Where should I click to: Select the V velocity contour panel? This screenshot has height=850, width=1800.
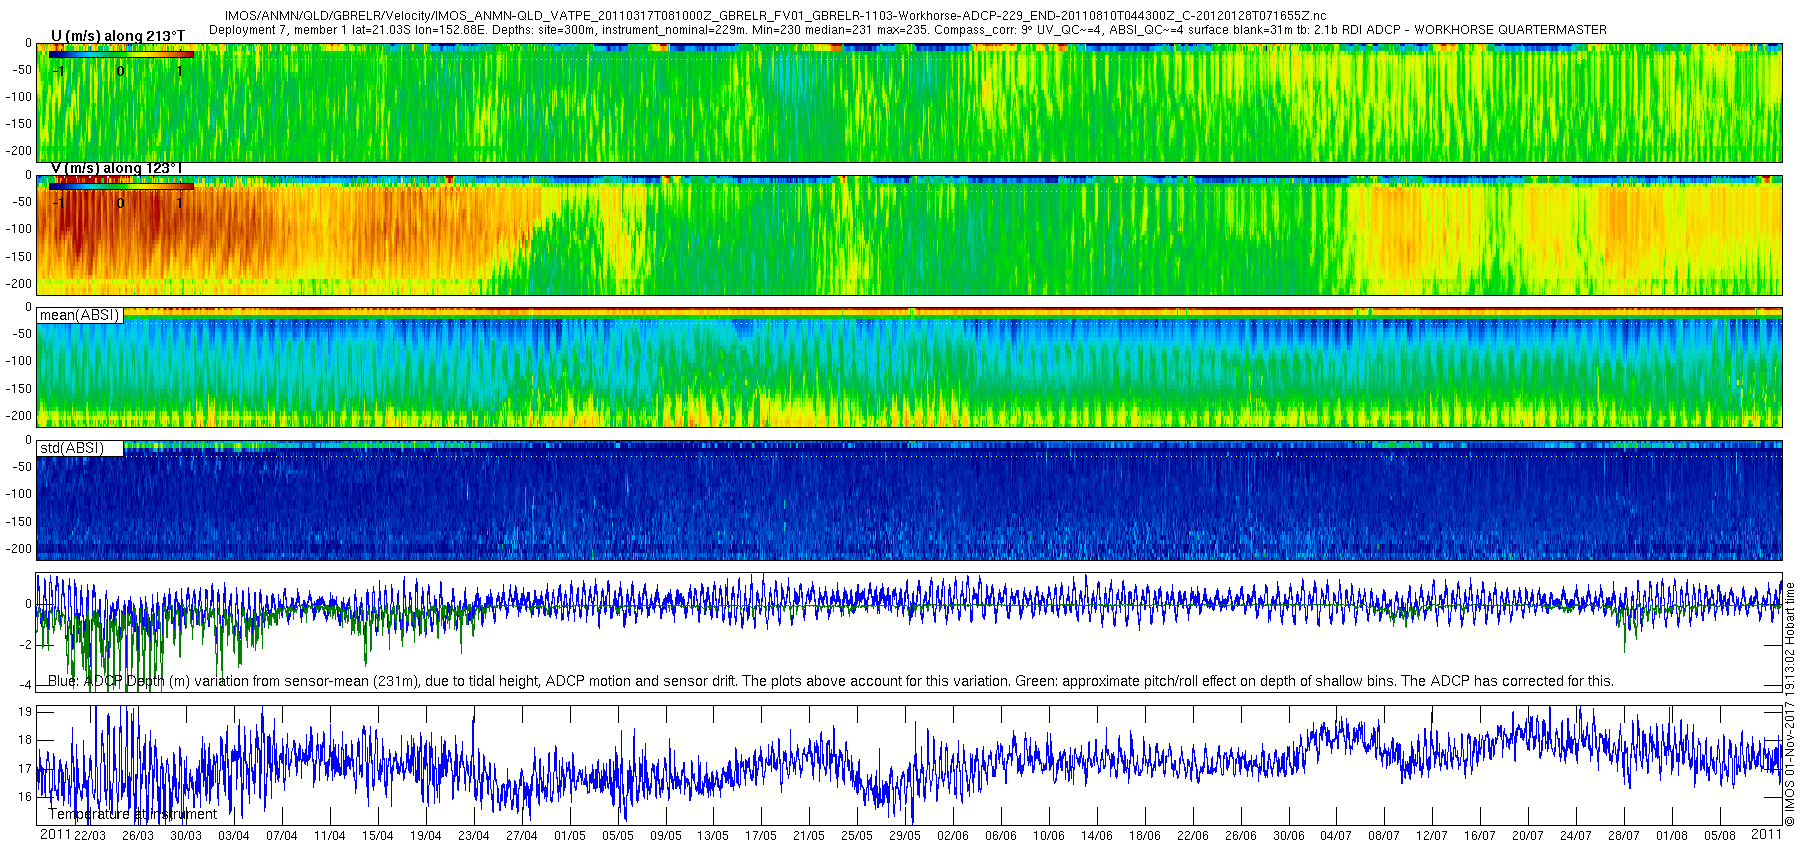click(x=909, y=235)
